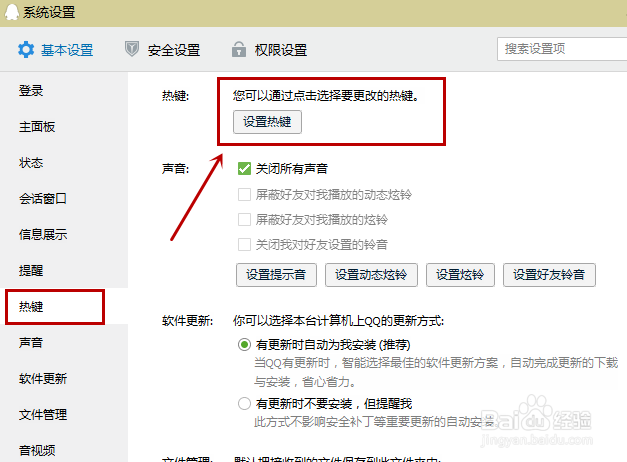
Task: Select 有更新时不要安装，但提醒我 radio
Action: pos(244,403)
